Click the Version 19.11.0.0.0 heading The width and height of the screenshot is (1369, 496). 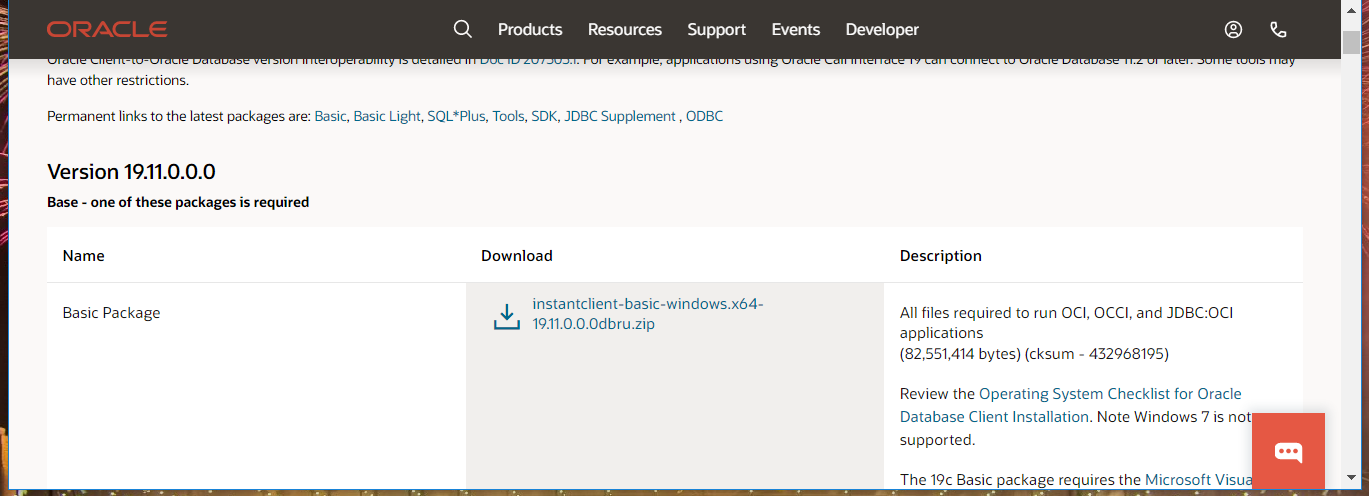pyautogui.click(x=131, y=171)
